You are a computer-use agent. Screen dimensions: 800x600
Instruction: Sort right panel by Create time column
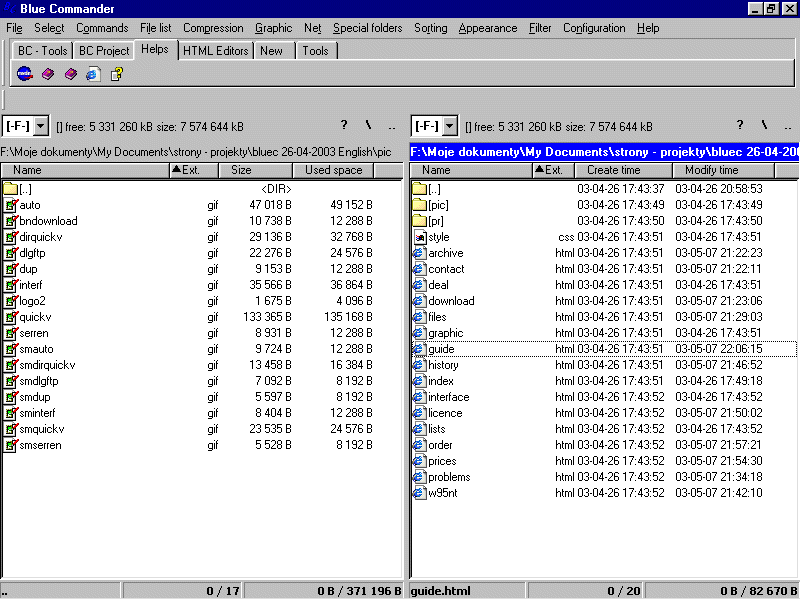(x=623, y=170)
